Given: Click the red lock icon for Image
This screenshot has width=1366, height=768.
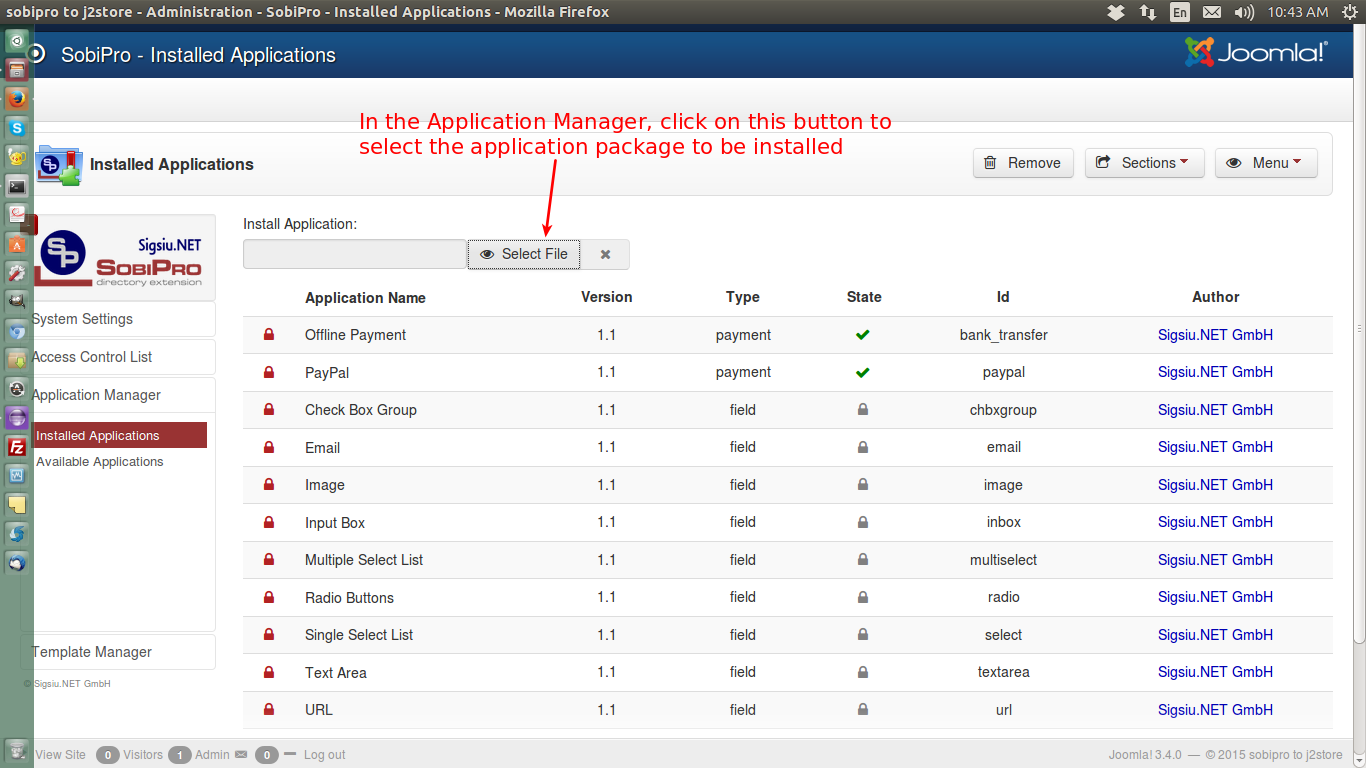Looking at the screenshot, I should (269, 485).
